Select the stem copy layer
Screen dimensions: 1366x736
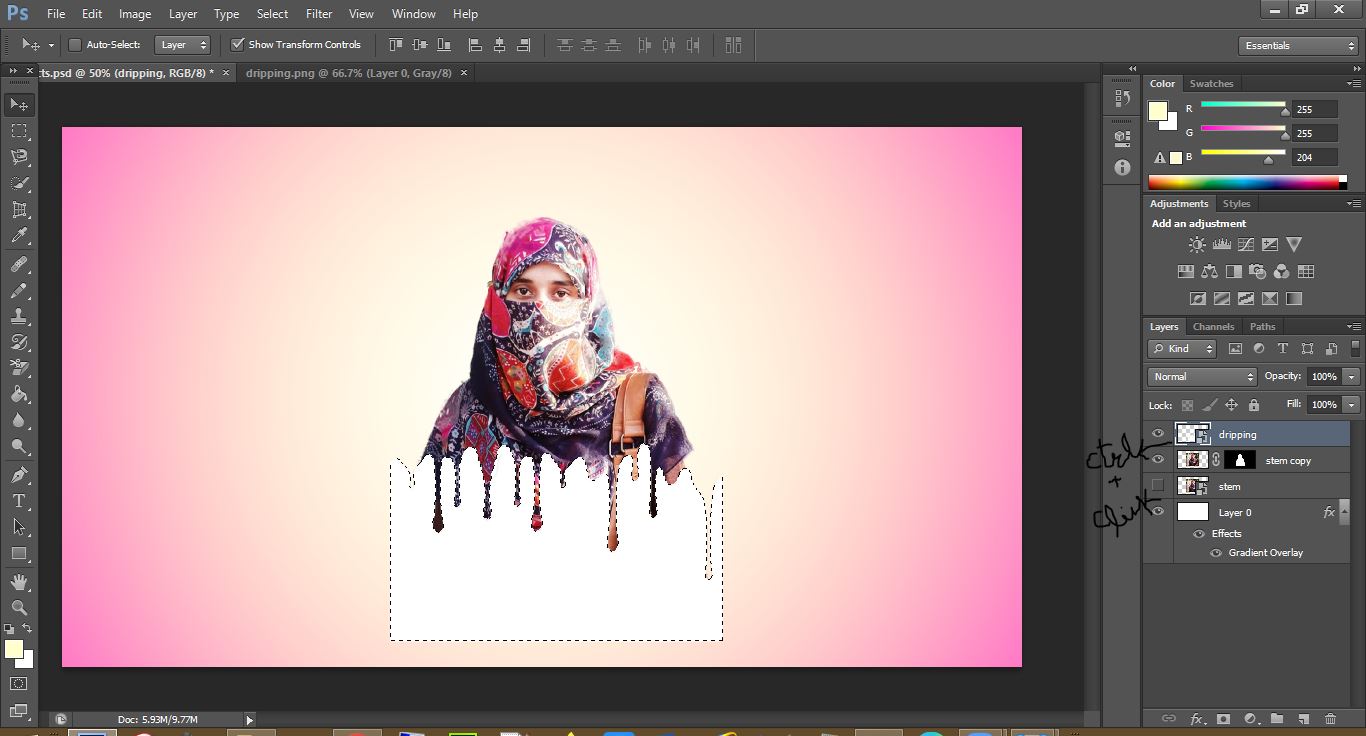1288,461
